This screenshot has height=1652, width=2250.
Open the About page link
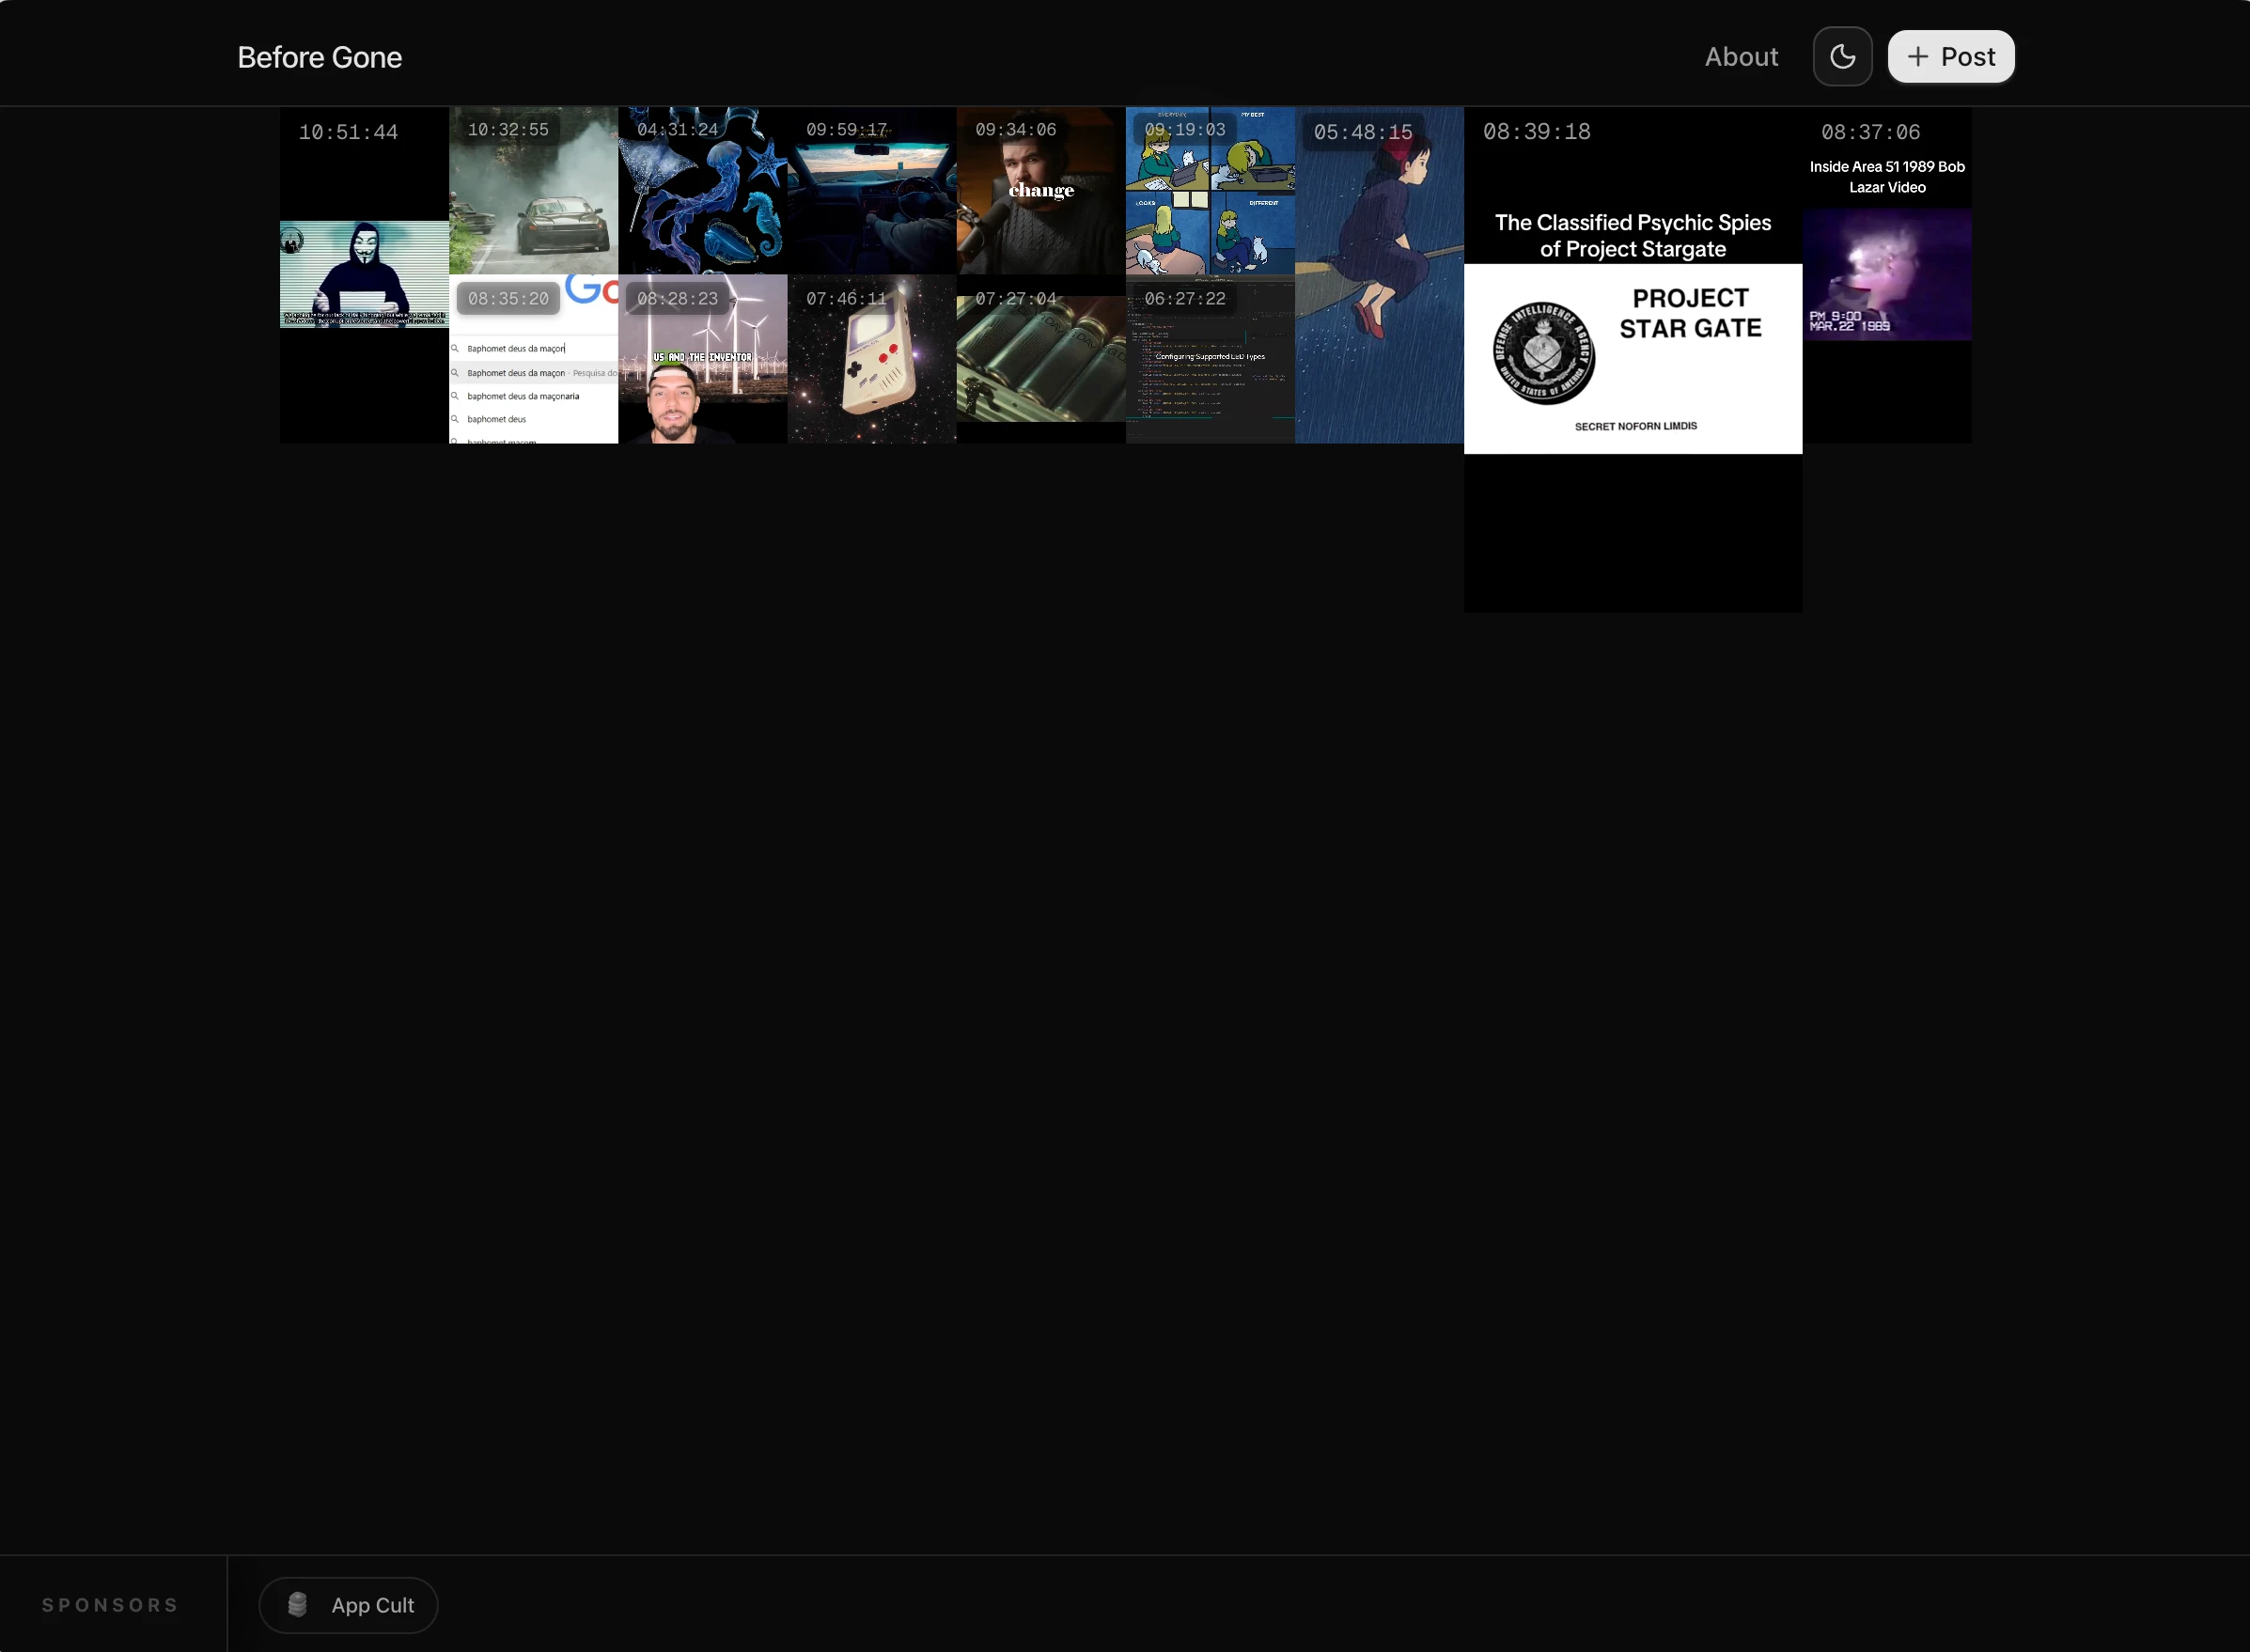tap(1741, 57)
